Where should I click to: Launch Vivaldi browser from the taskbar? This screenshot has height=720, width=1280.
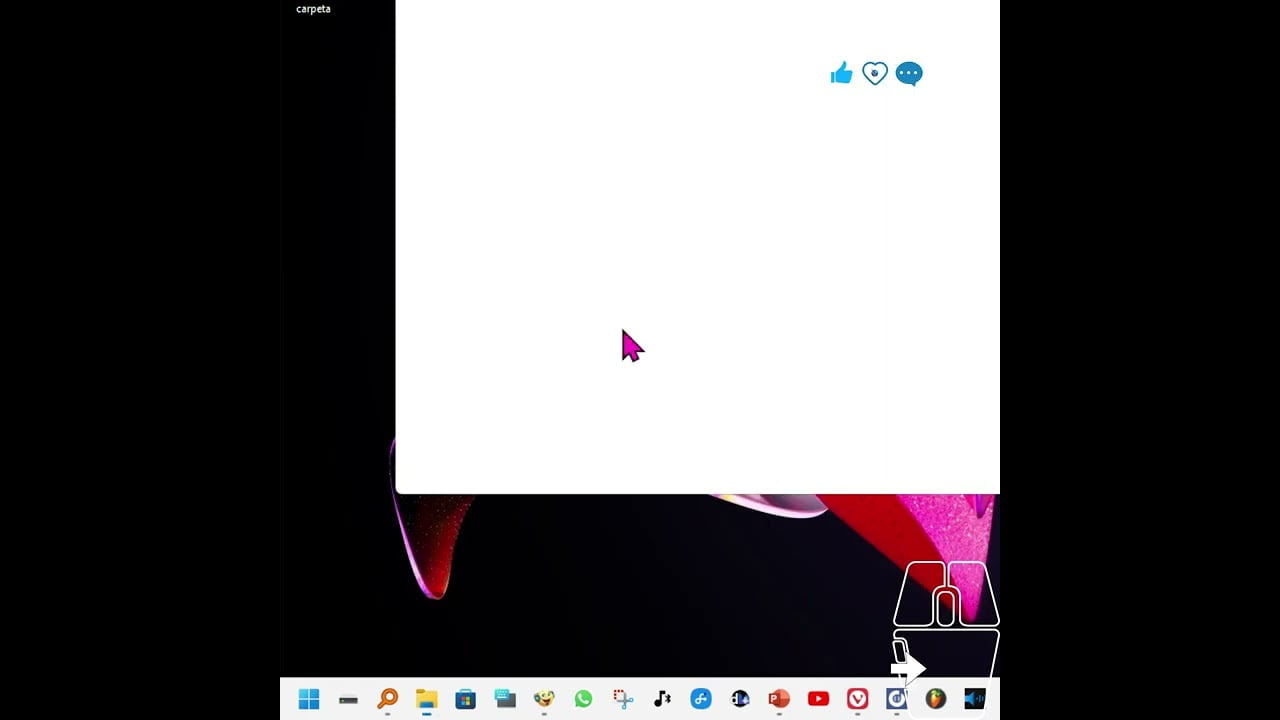[x=858, y=699]
